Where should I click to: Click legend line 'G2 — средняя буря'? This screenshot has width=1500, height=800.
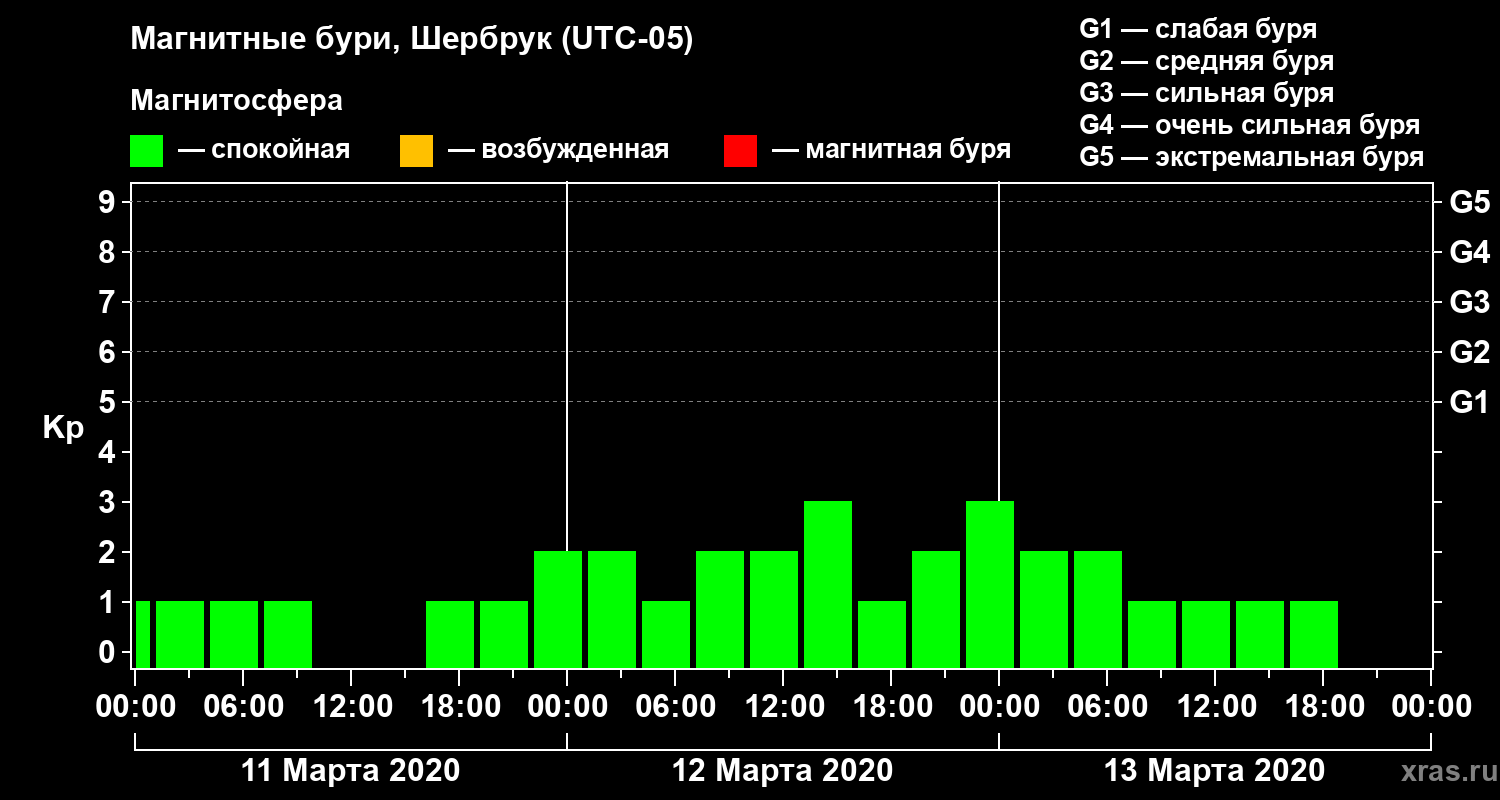pos(1206,61)
